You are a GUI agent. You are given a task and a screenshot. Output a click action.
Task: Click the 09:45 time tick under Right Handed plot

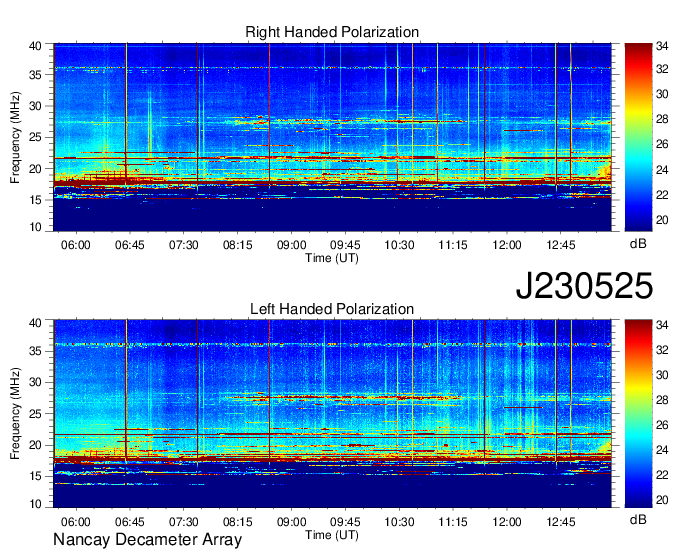(345, 245)
